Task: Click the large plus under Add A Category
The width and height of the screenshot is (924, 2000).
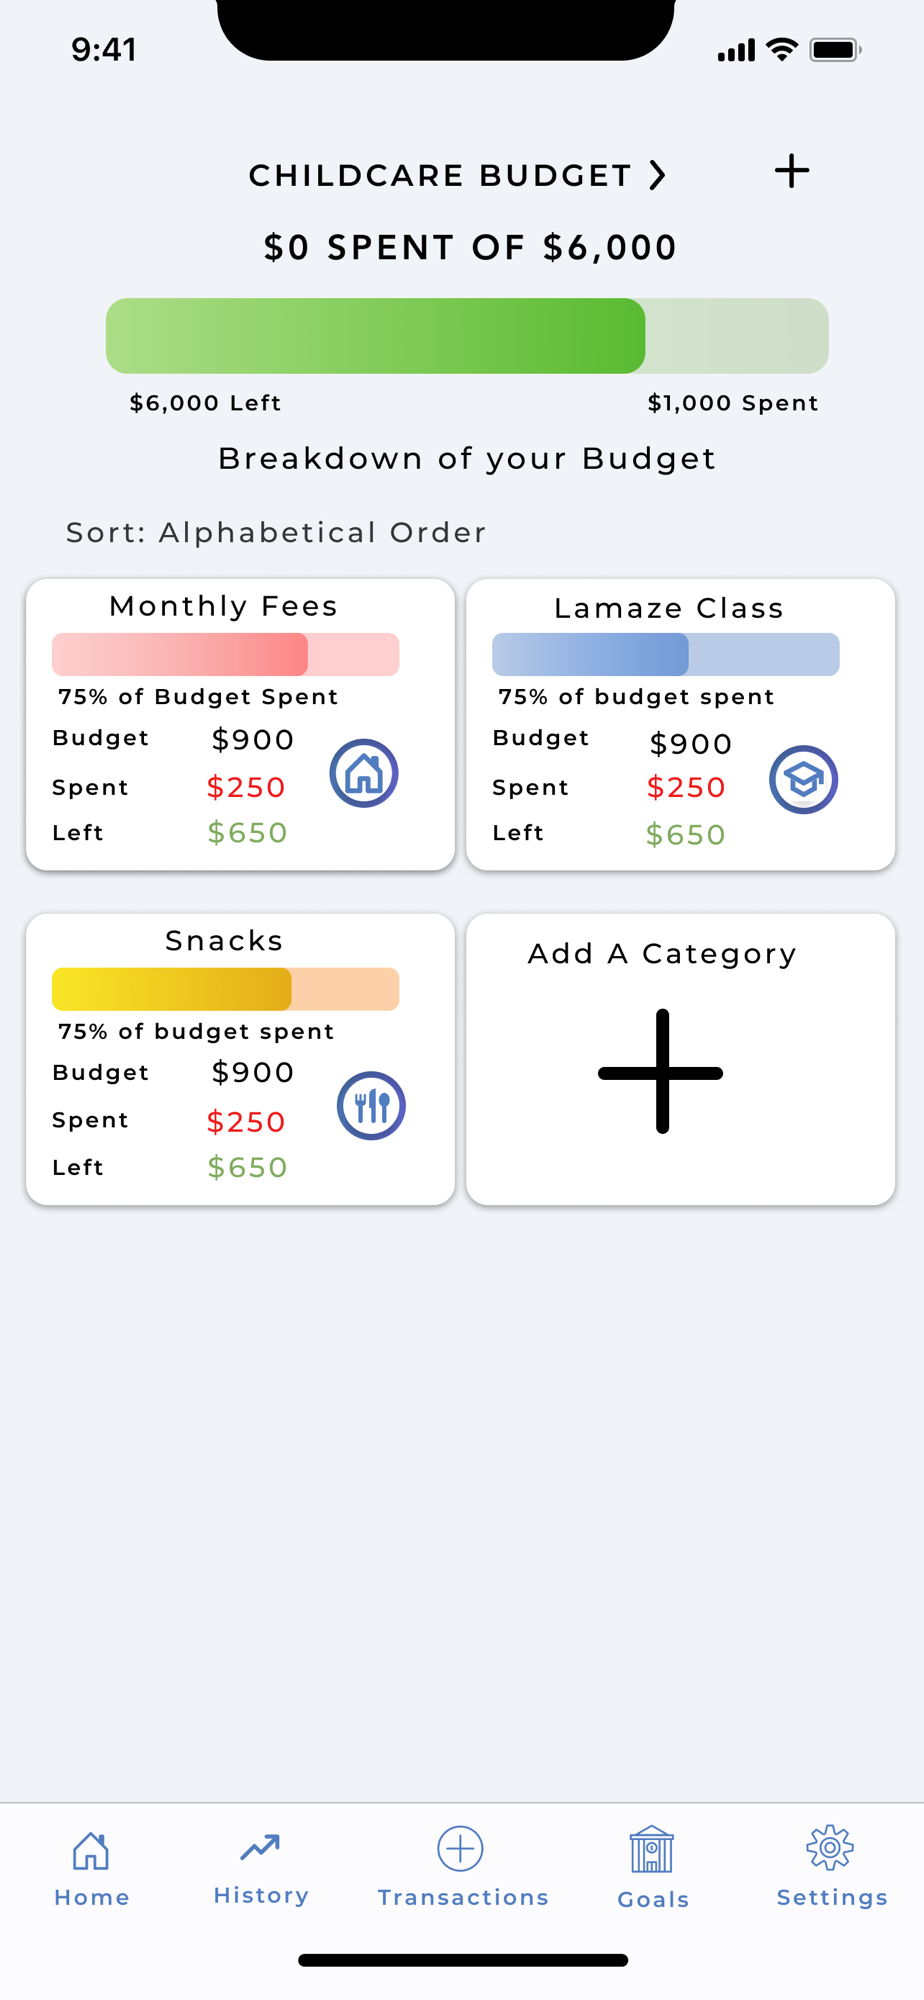Action: pos(661,1072)
